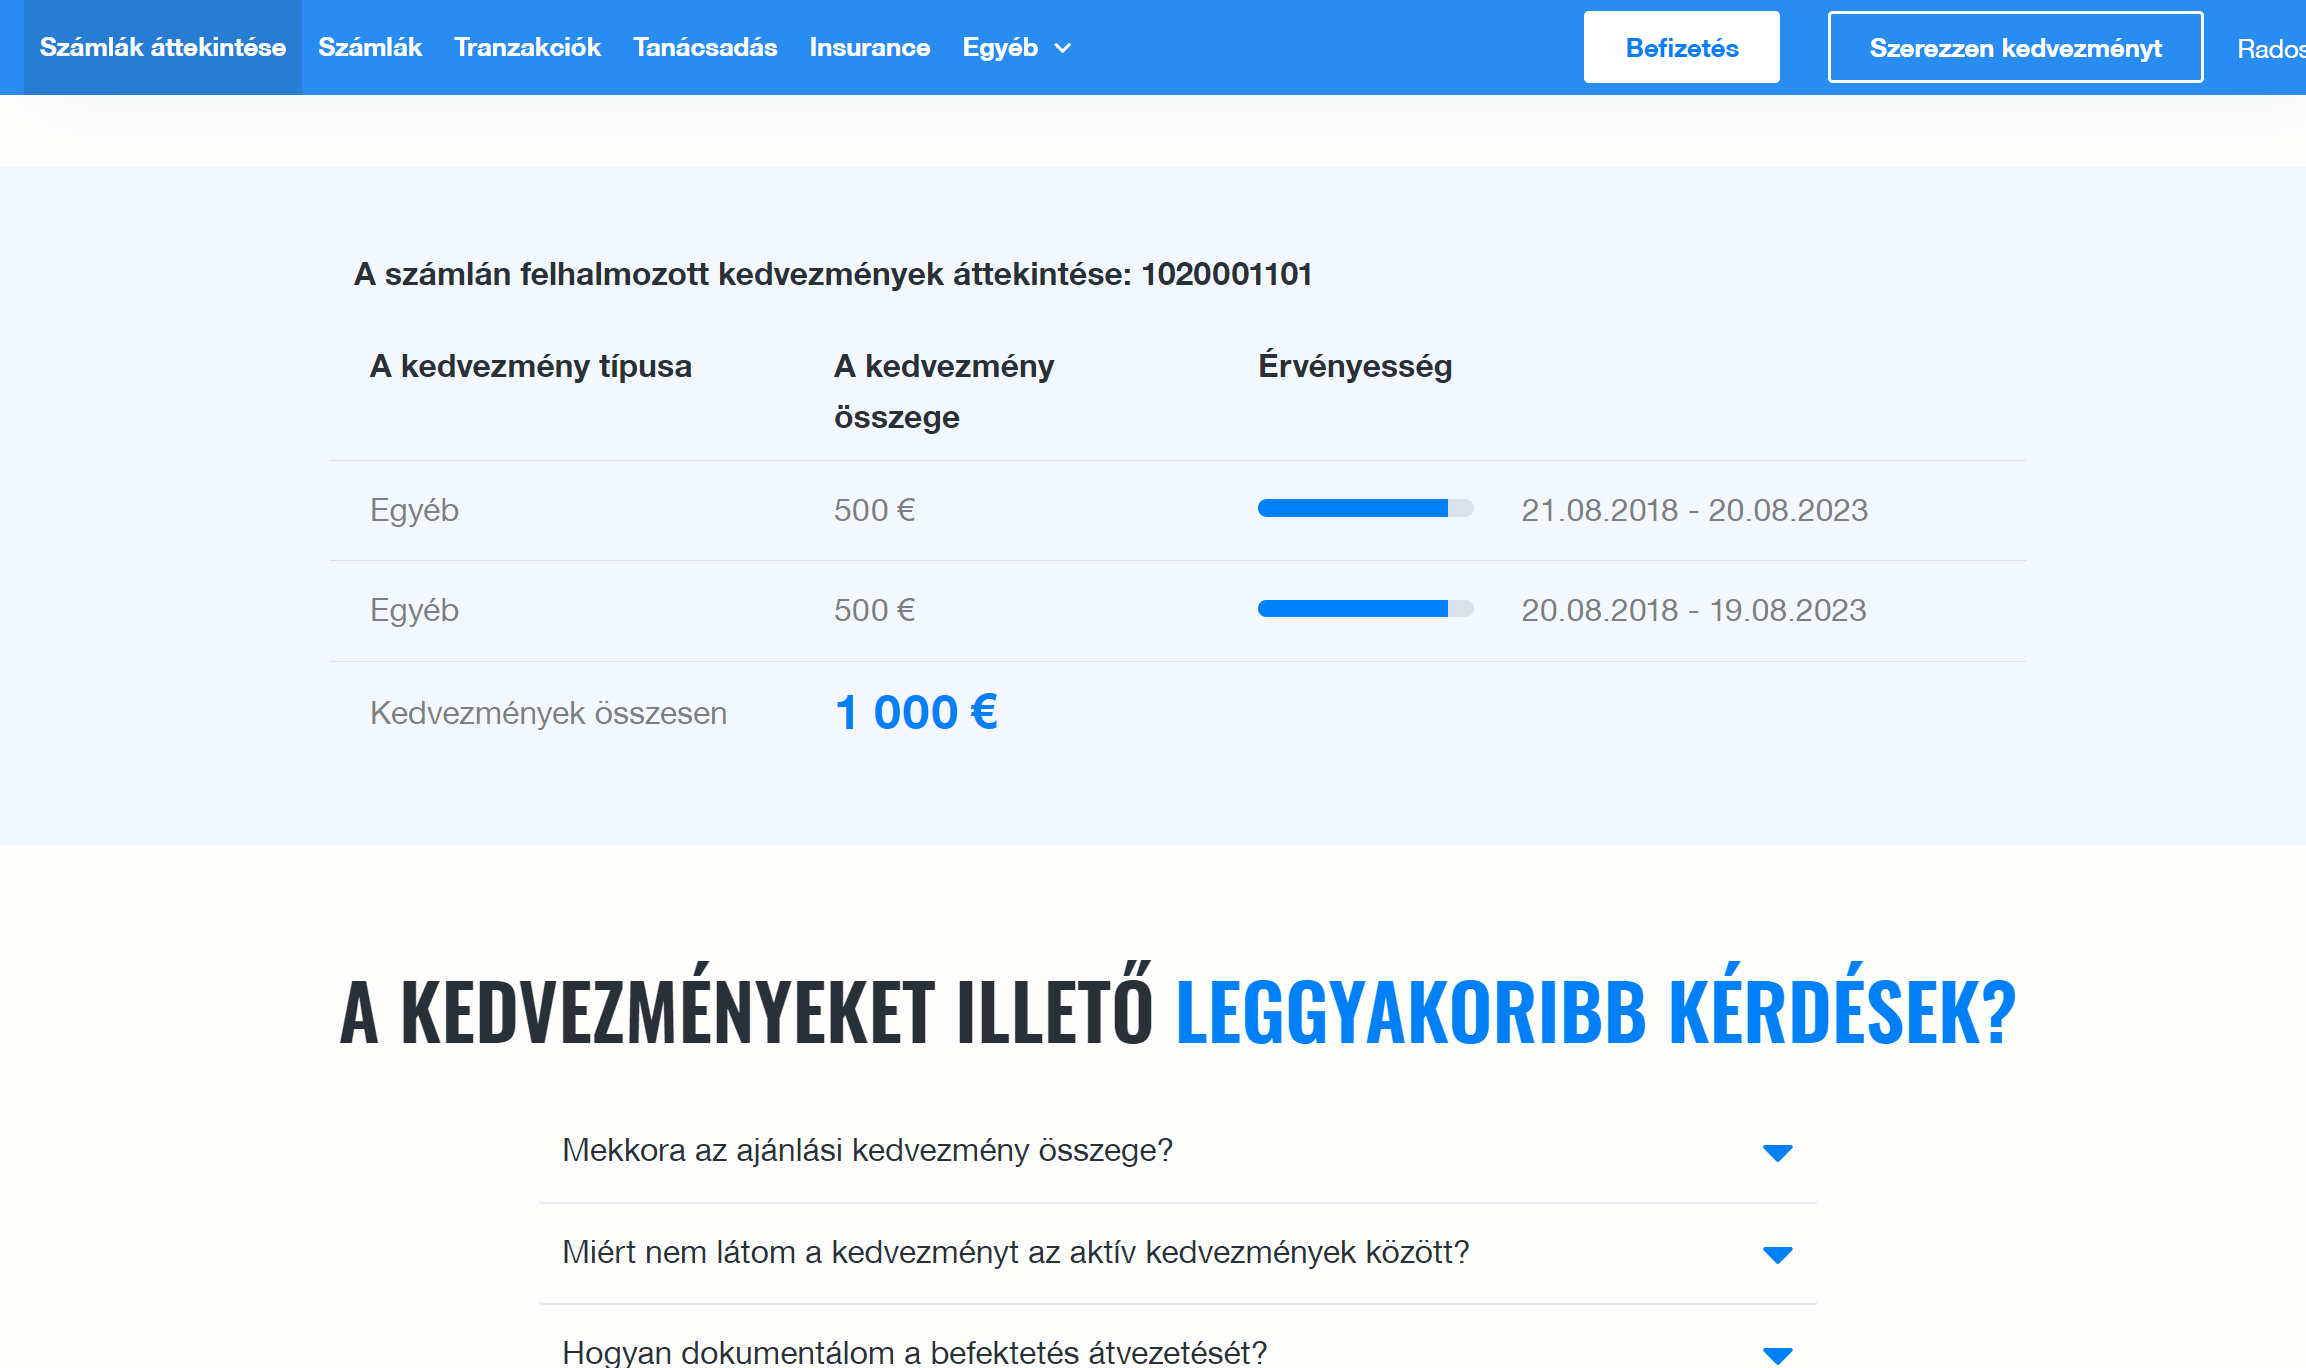
Task: Click the 1 000 € total discounts amount
Action: [x=916, y=711]
